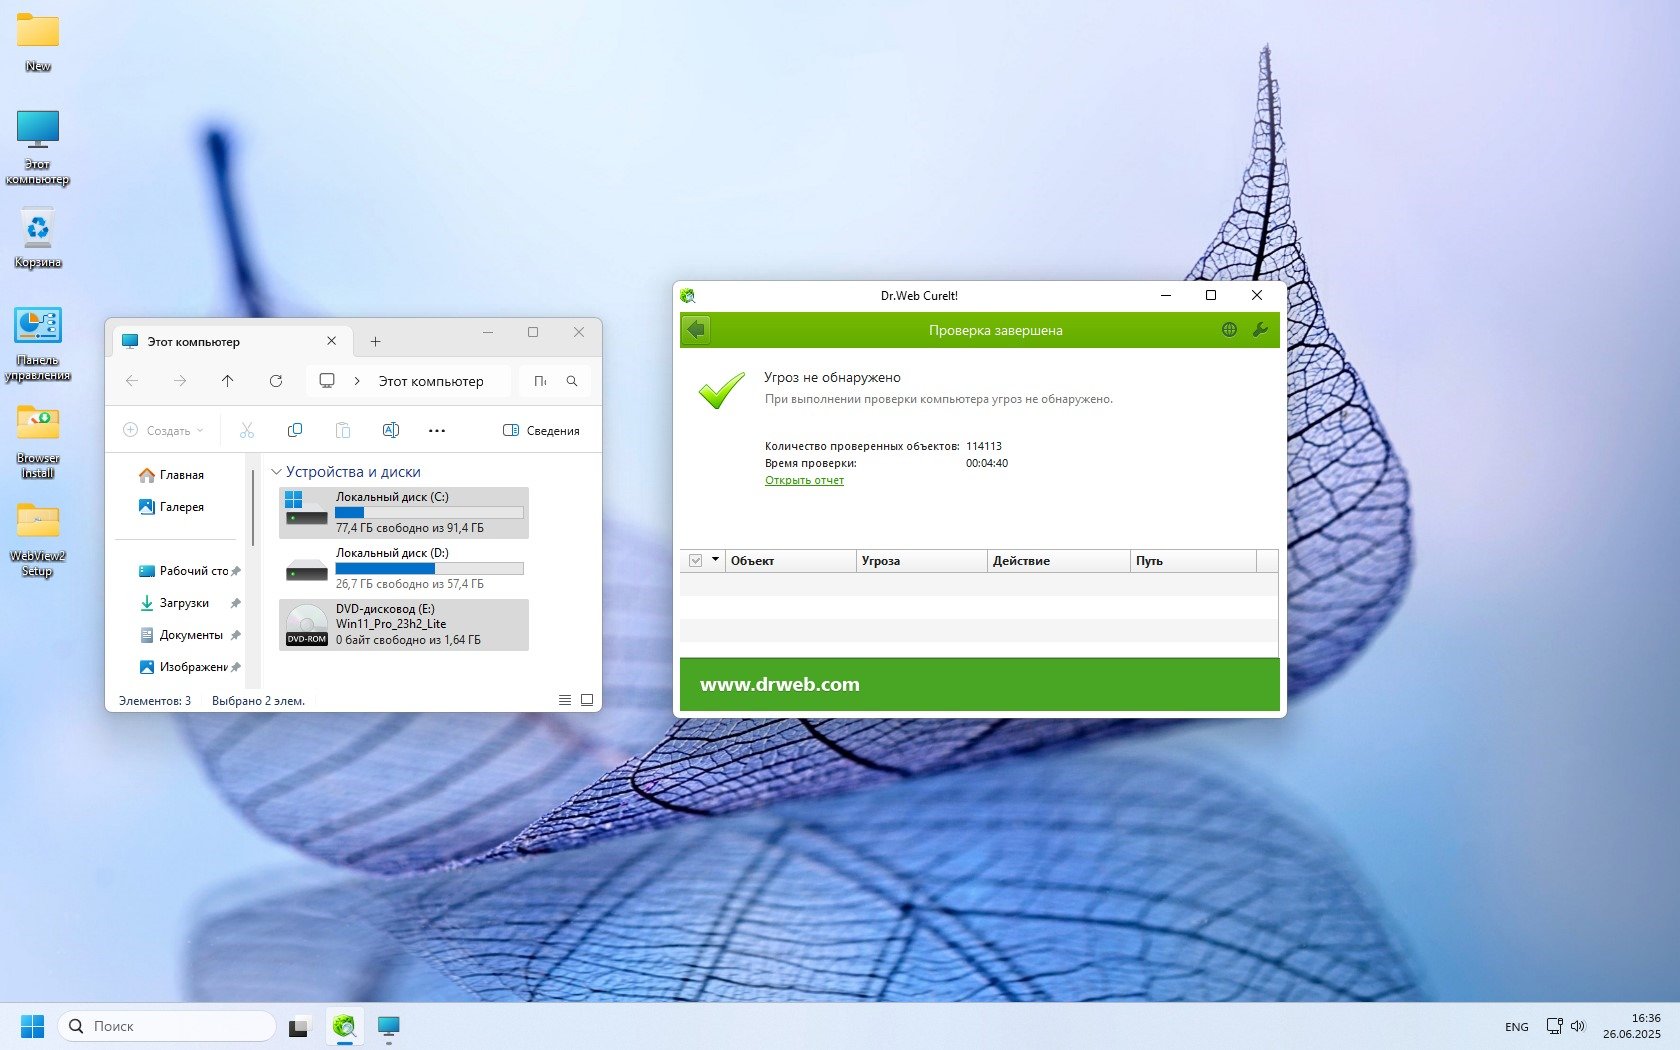The height and width of the screenshot is (1050, 1680).
Task: Click the Copy icon in Explorer toolbar
Action: 295,430
